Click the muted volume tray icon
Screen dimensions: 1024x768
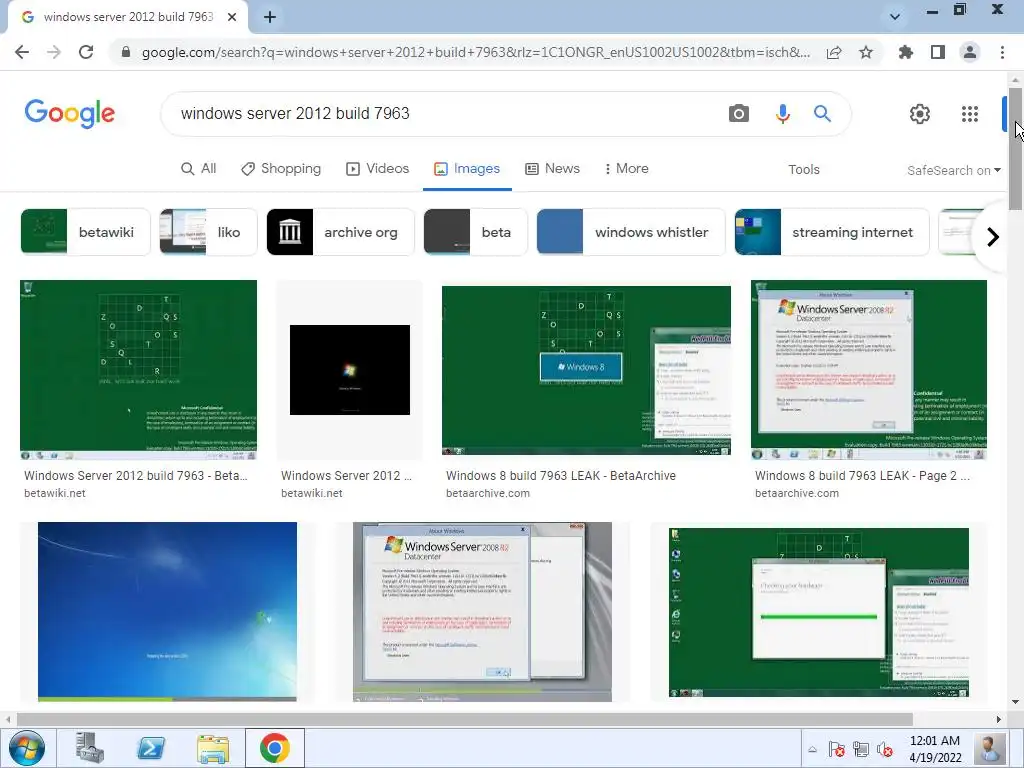tap(885, 749)
